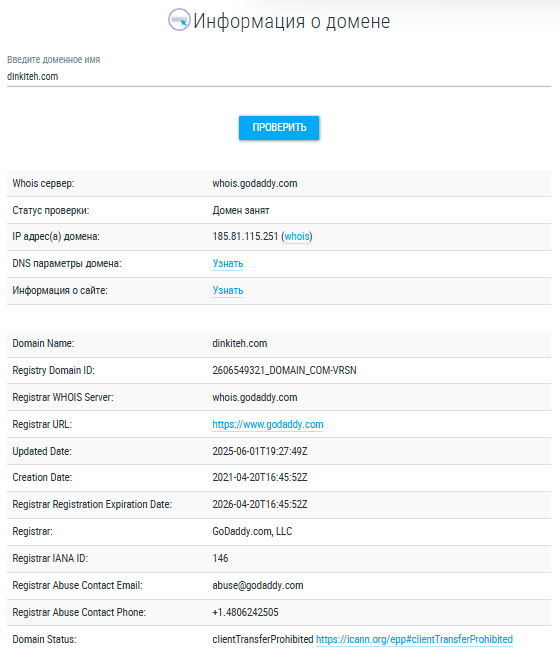
Task: Click Registrar Abuse Contact Email: label
Action: [78, 586]
